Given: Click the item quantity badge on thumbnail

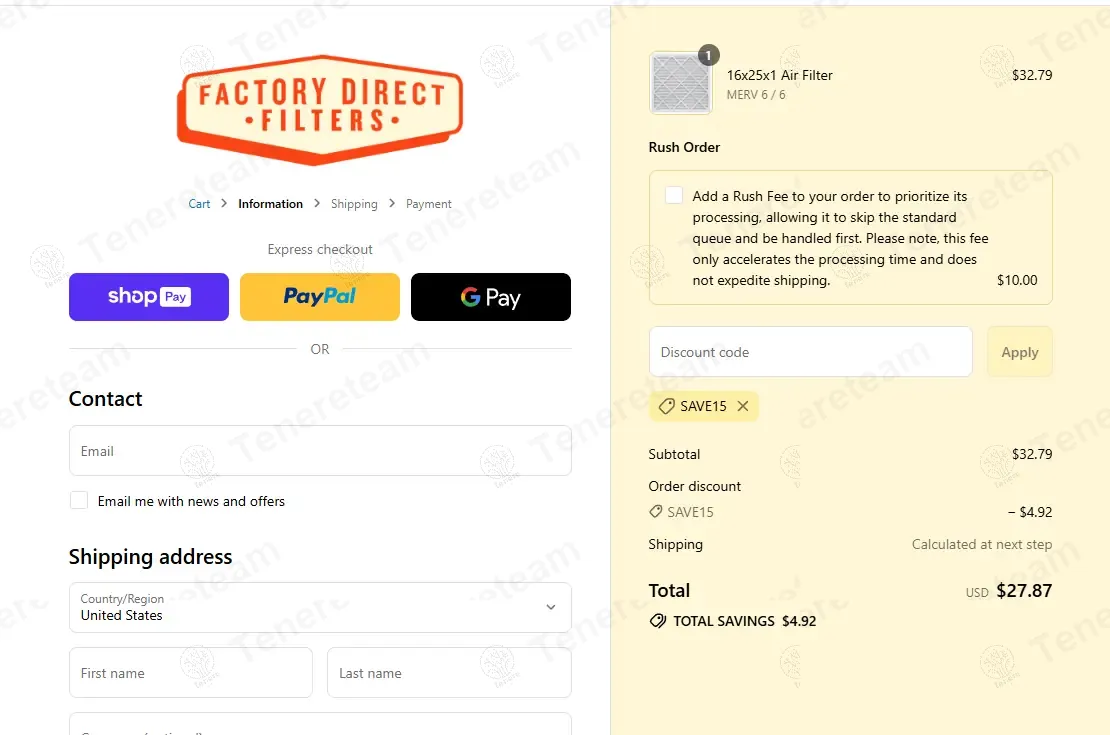Looking at the screenshot, I should [708, 56].
